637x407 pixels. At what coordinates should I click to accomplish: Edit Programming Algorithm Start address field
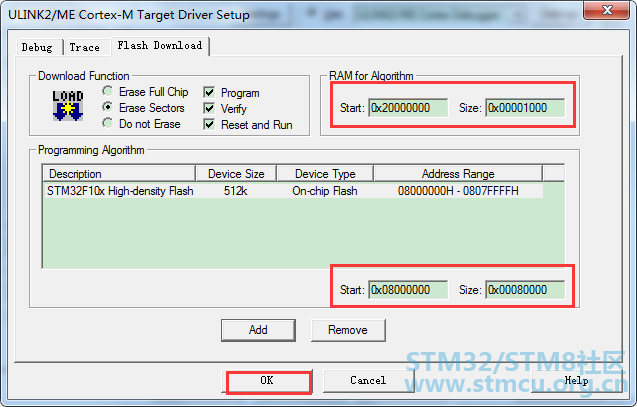click(x=408, y=290)
